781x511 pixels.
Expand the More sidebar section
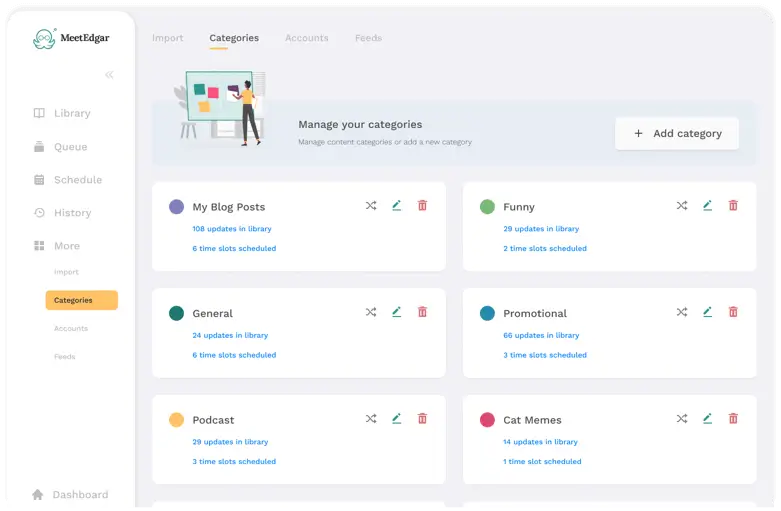coord(56,246)
